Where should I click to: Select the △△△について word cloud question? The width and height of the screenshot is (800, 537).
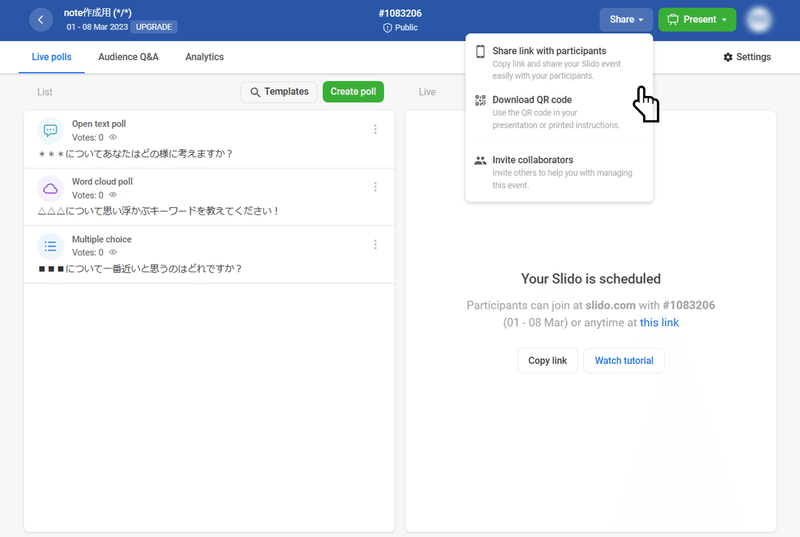click(x=158, y=211)
